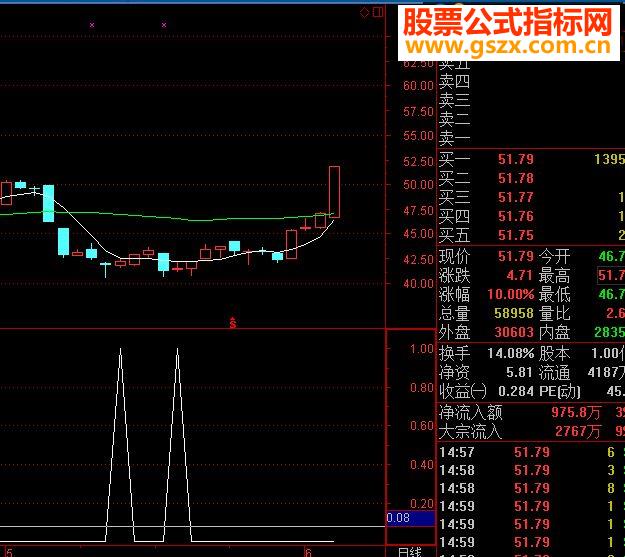Click the 最高 label

[x=555, y=276]
